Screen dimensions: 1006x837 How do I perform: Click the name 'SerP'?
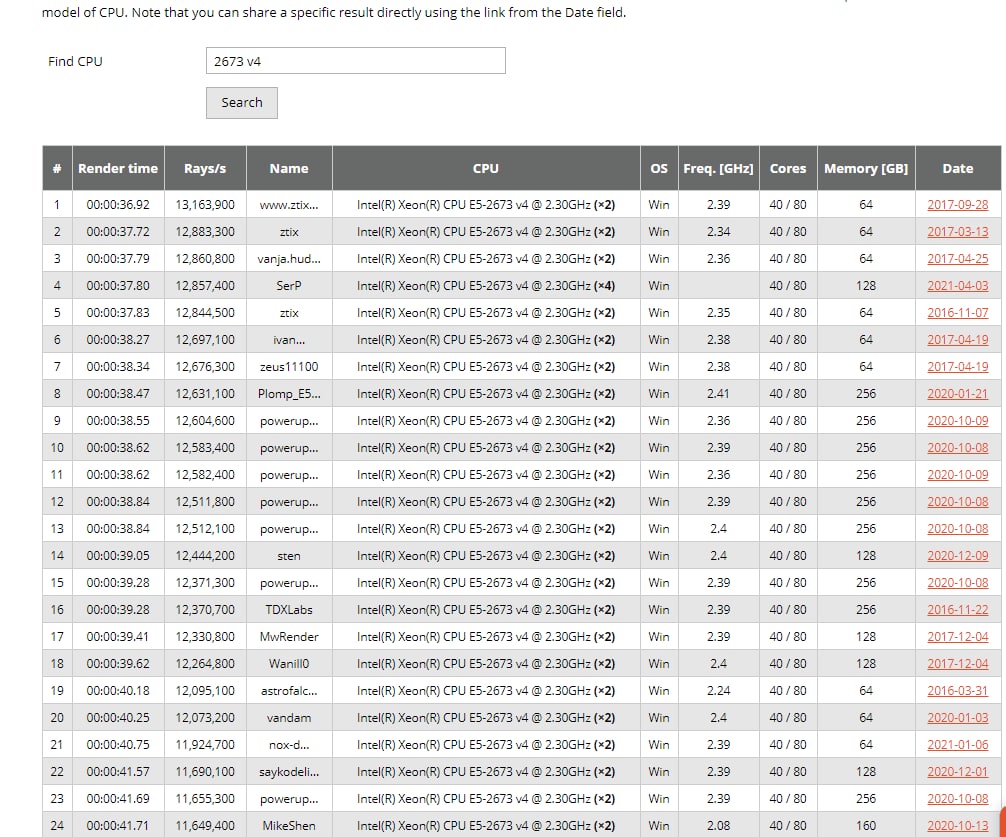click(x=289, y=285)
